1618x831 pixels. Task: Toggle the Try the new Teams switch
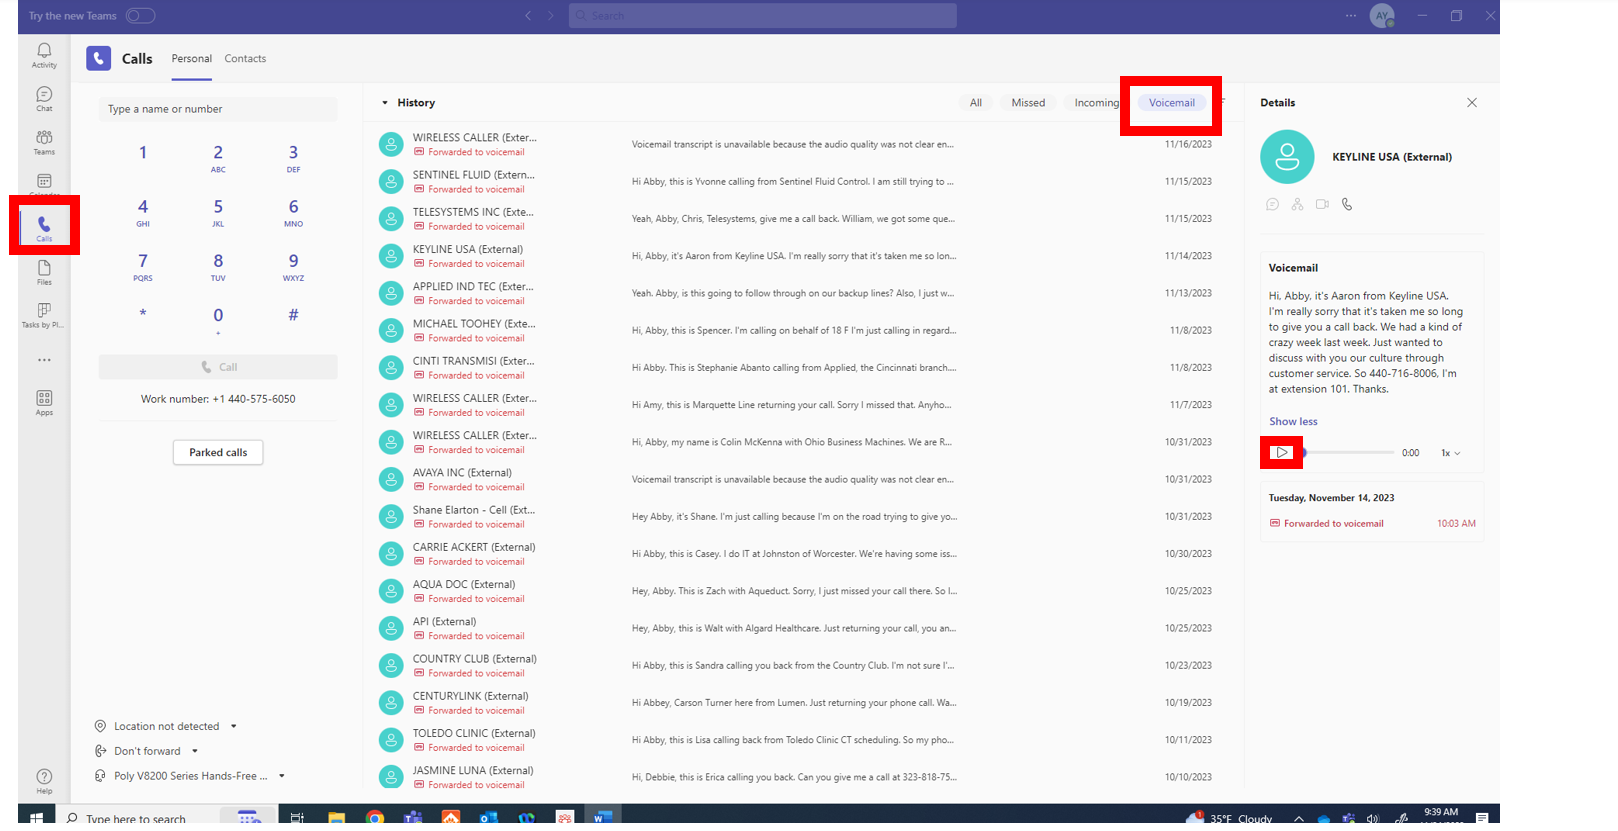[x=141, y=15]
